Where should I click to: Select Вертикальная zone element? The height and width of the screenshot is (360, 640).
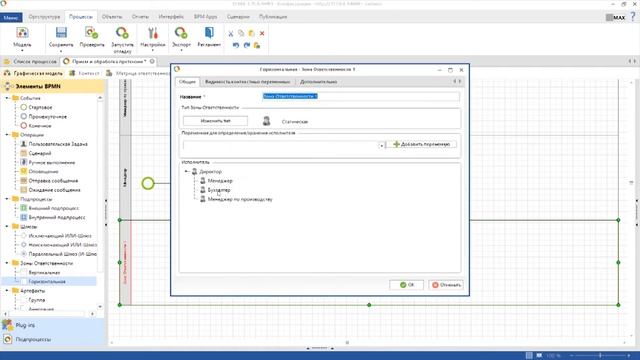click(x=44, y=273)
